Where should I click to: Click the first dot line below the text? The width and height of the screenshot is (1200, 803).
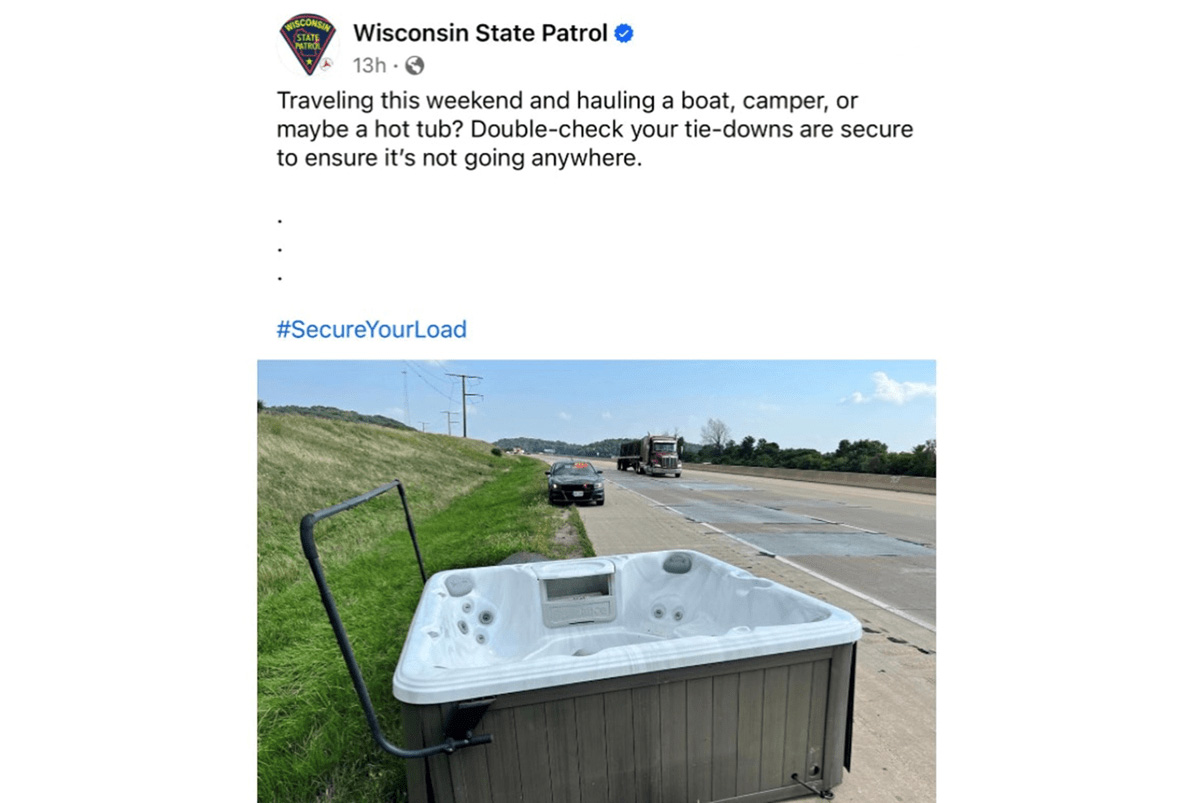(x=279, y=218)
